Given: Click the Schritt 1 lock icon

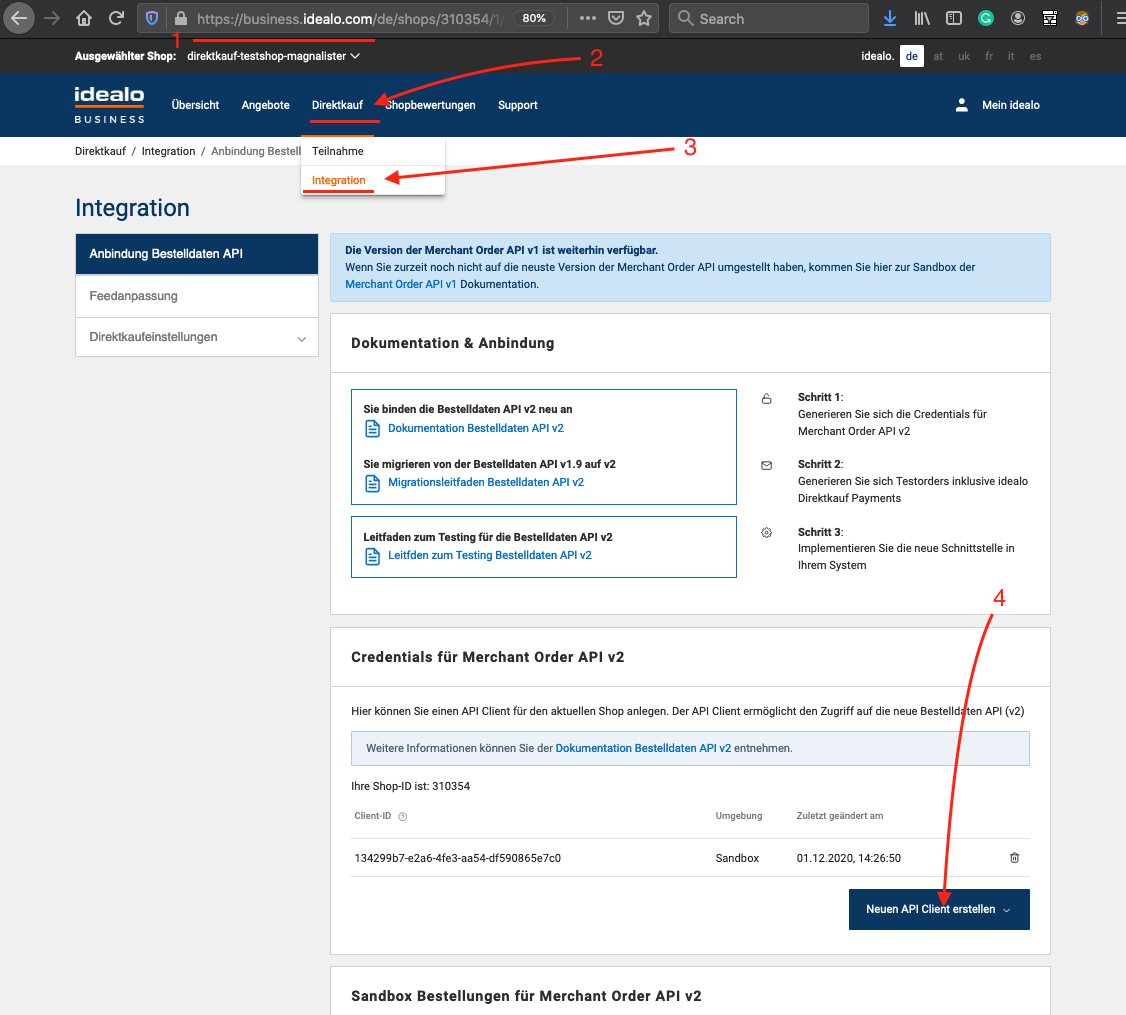Looking at the screenshot, I should click(766, 399).
